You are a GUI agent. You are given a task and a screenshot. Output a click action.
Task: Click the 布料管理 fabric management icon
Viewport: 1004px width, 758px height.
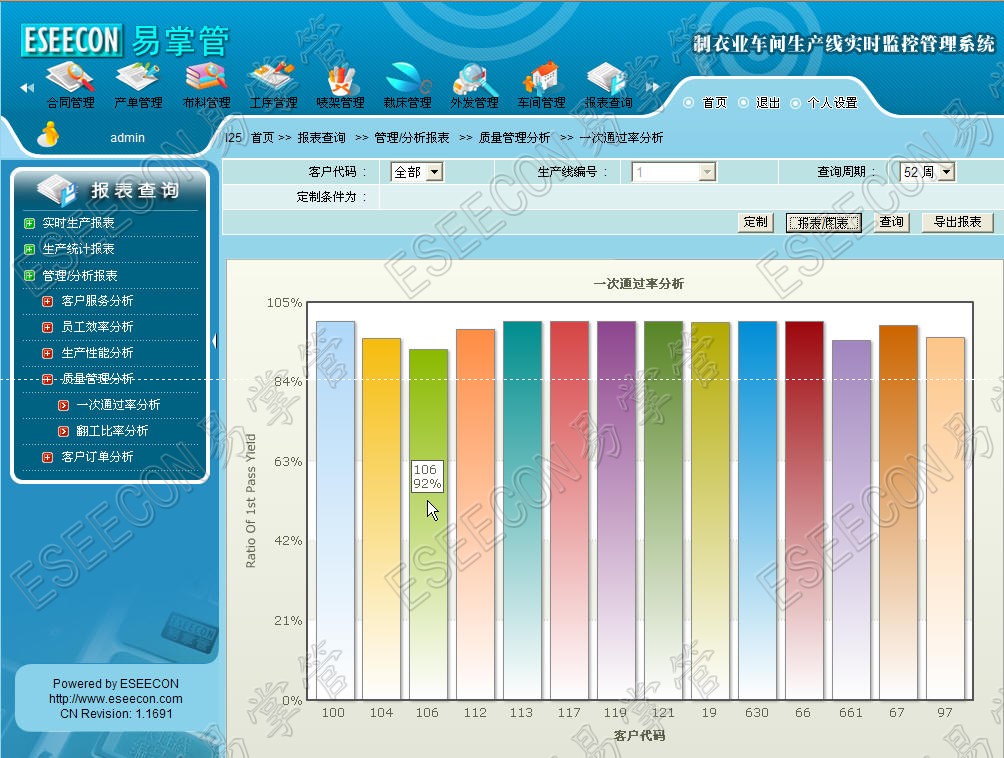coord(206,80)
